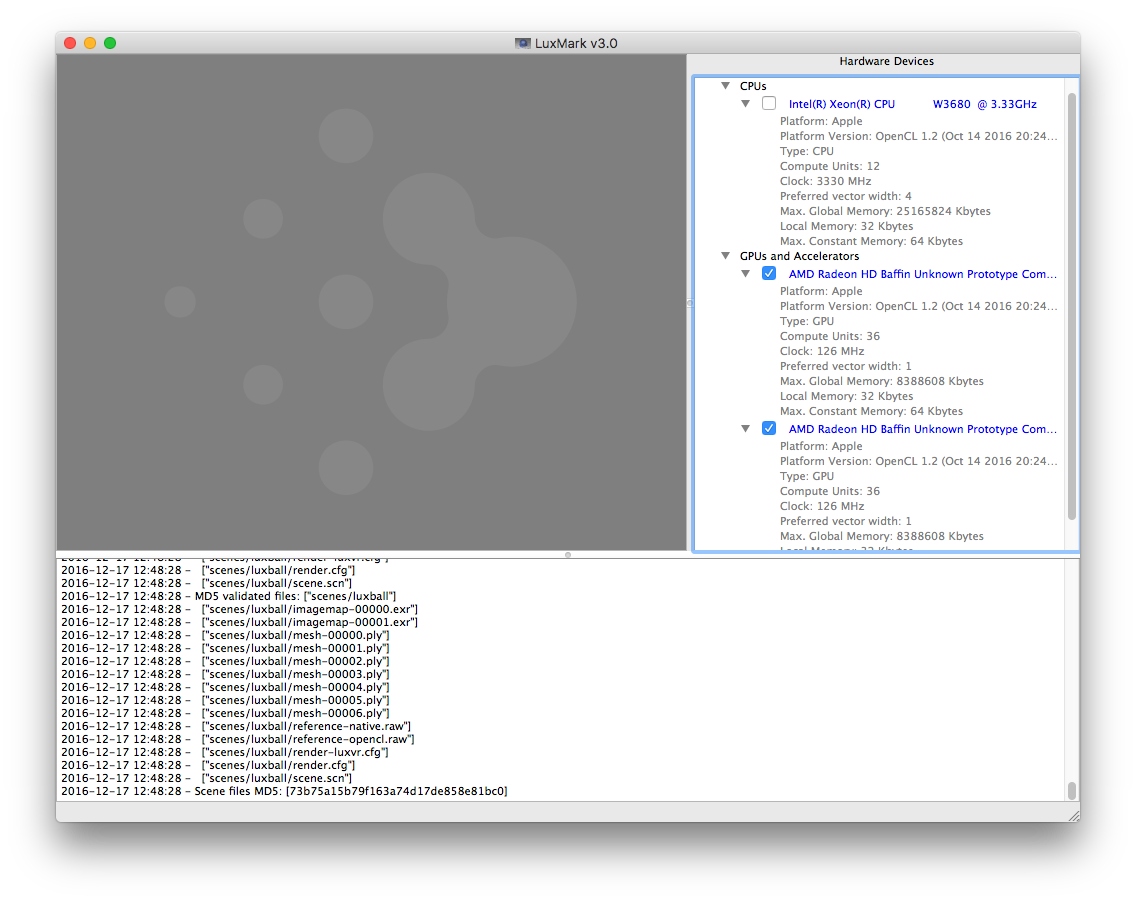Click the 'Clock: 3330 MHz' line
Viewport: 1136px width, 902px height.
tap(825, 181)
